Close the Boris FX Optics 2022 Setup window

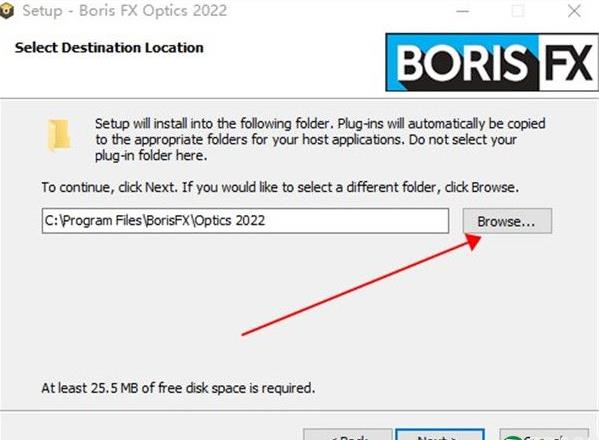[x=574, y=11]
